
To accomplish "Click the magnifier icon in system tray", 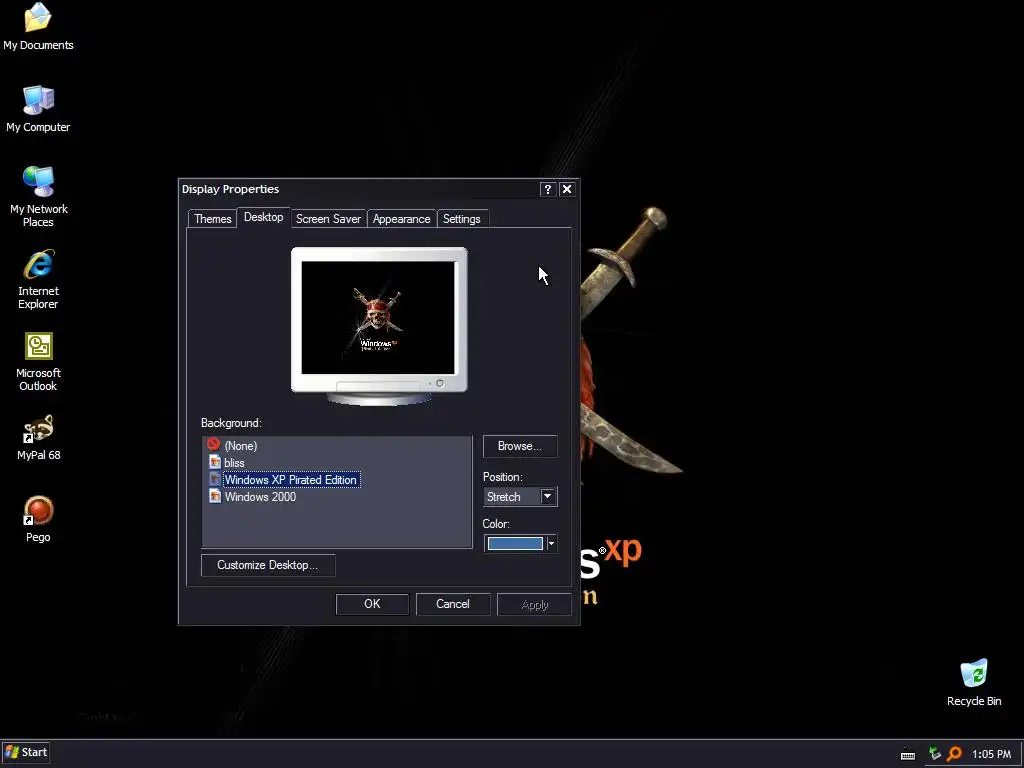I will 954,754.
